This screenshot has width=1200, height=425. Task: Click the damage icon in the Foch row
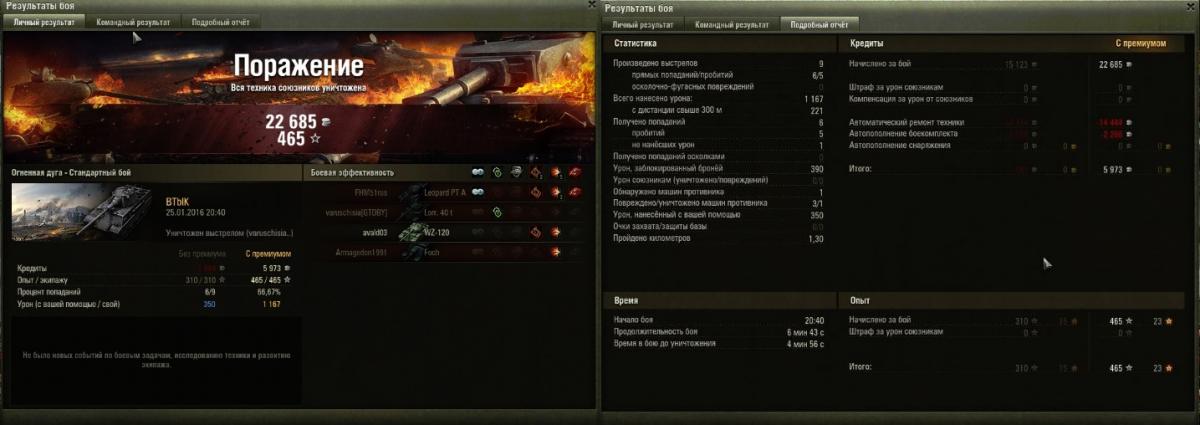tap(555, 252)
